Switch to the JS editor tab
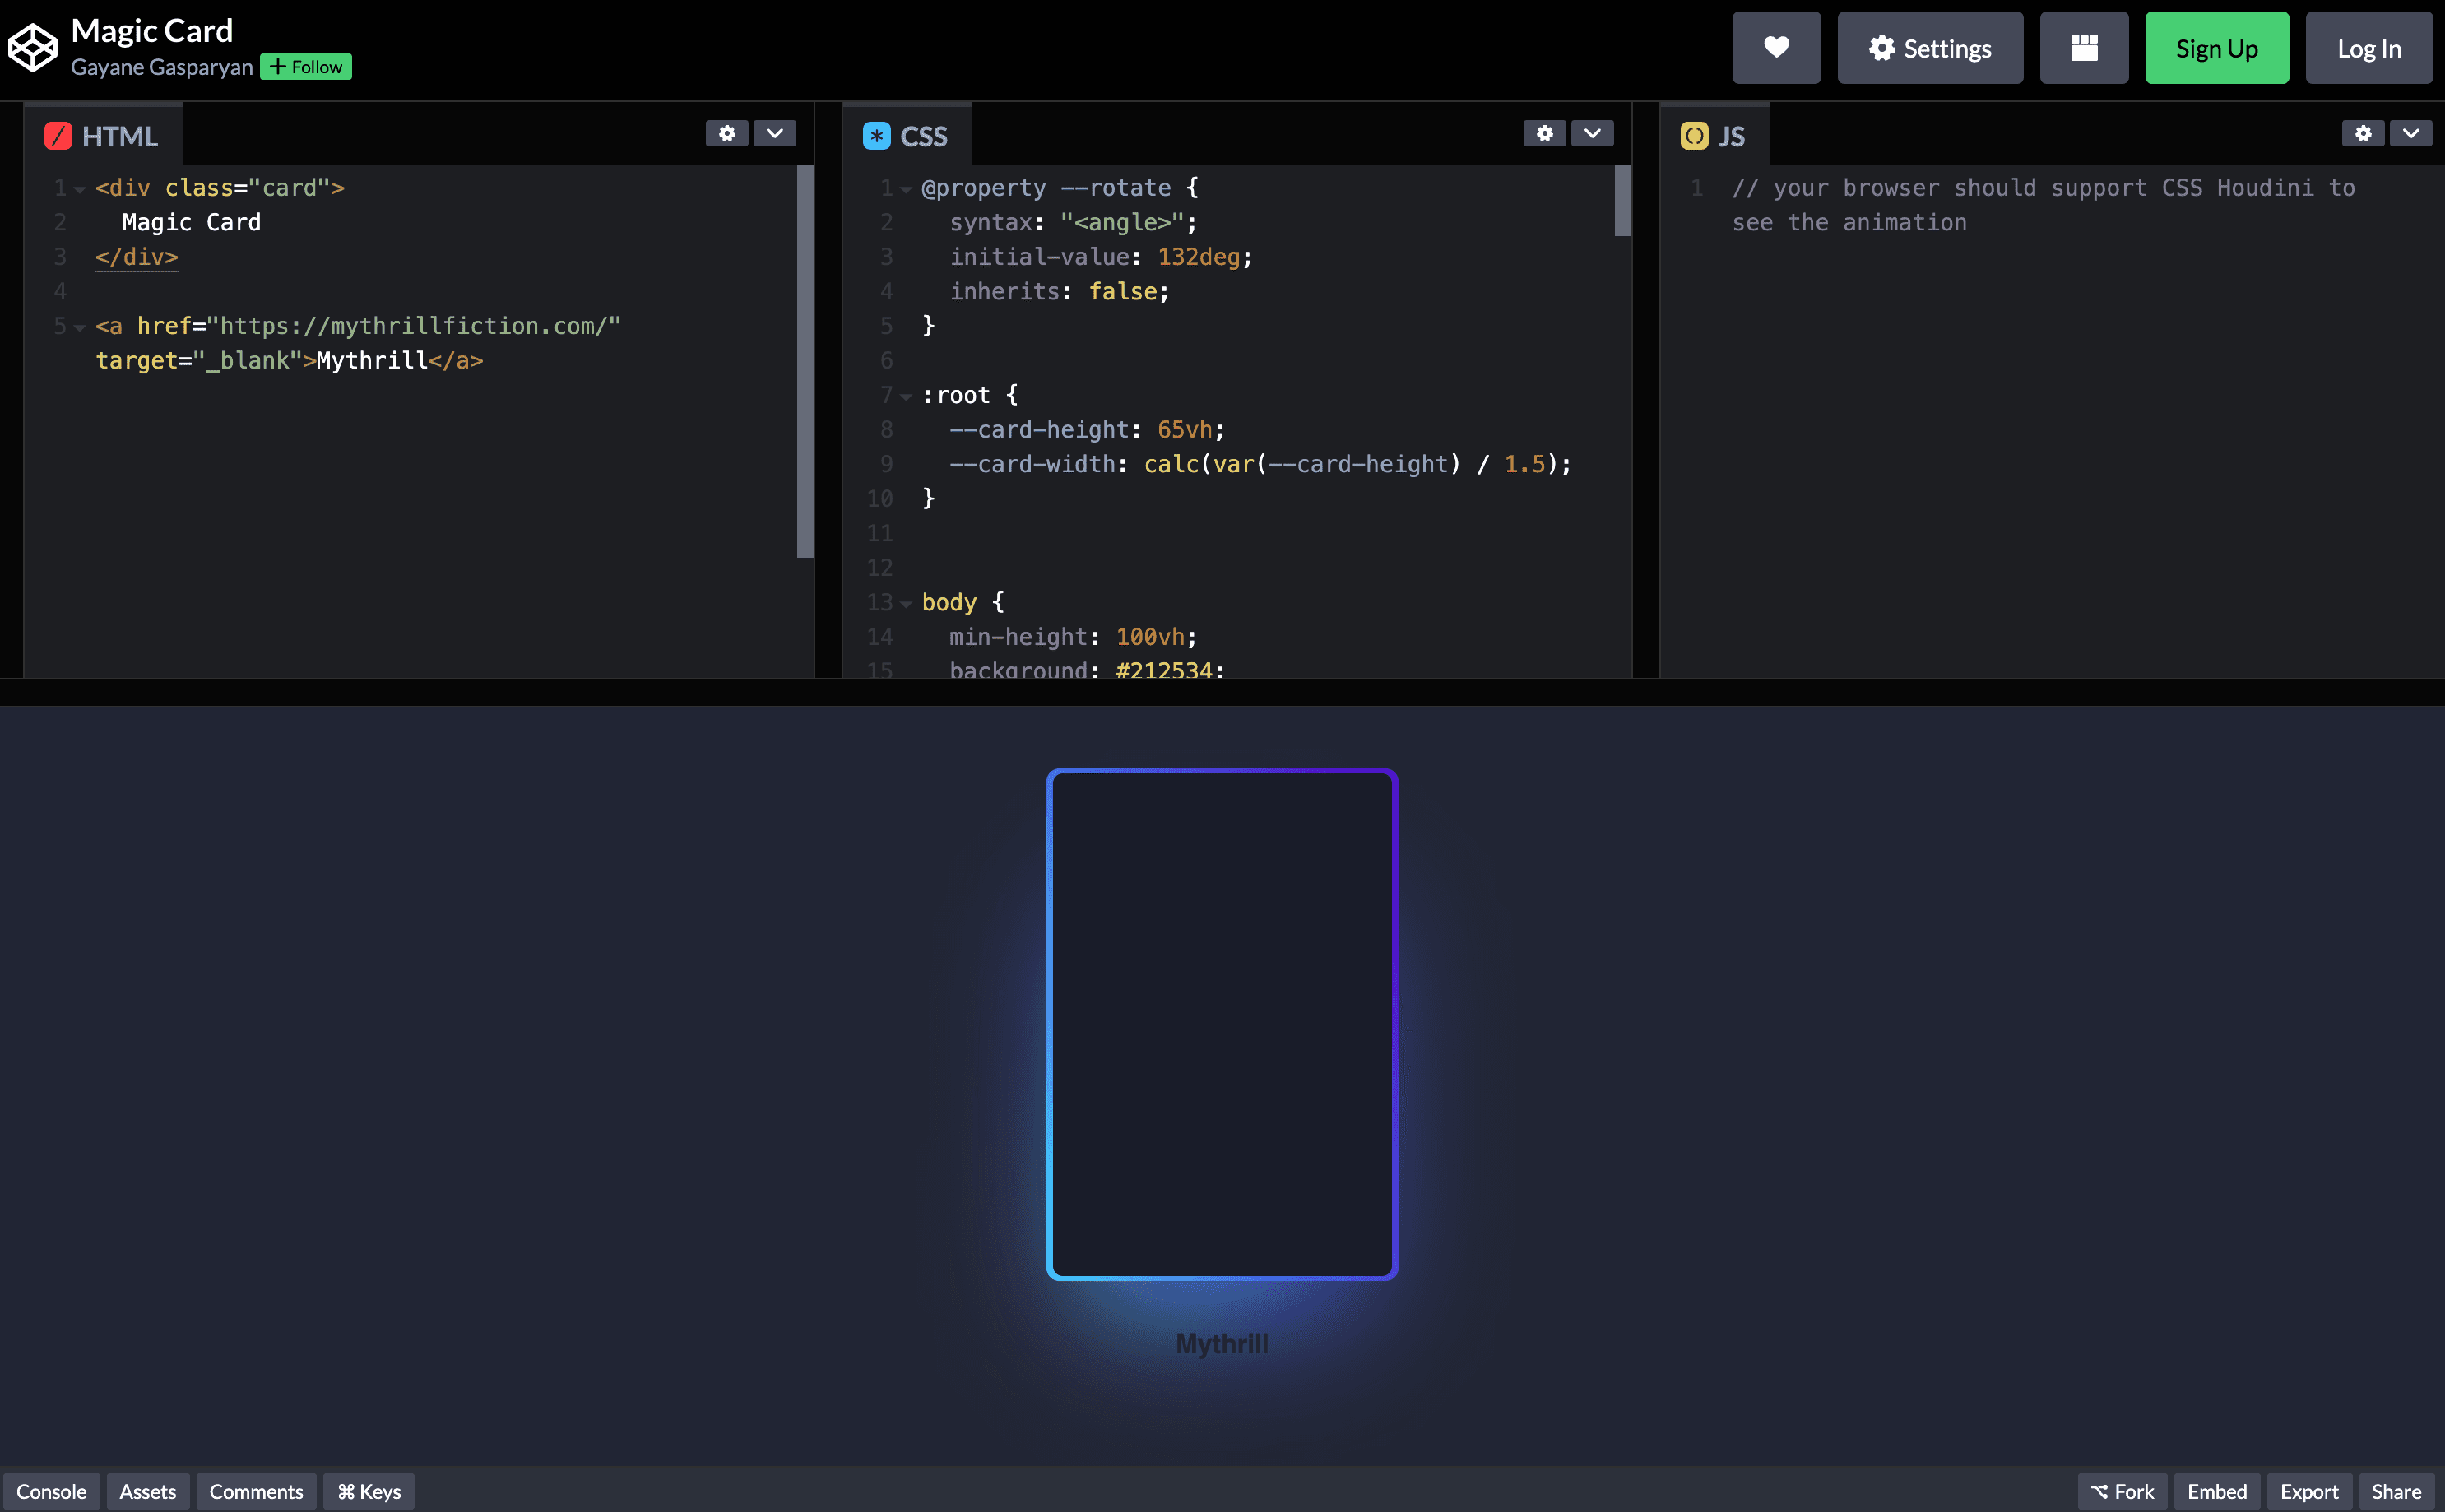The image size is (2445, 1512). click(1714, 135)
